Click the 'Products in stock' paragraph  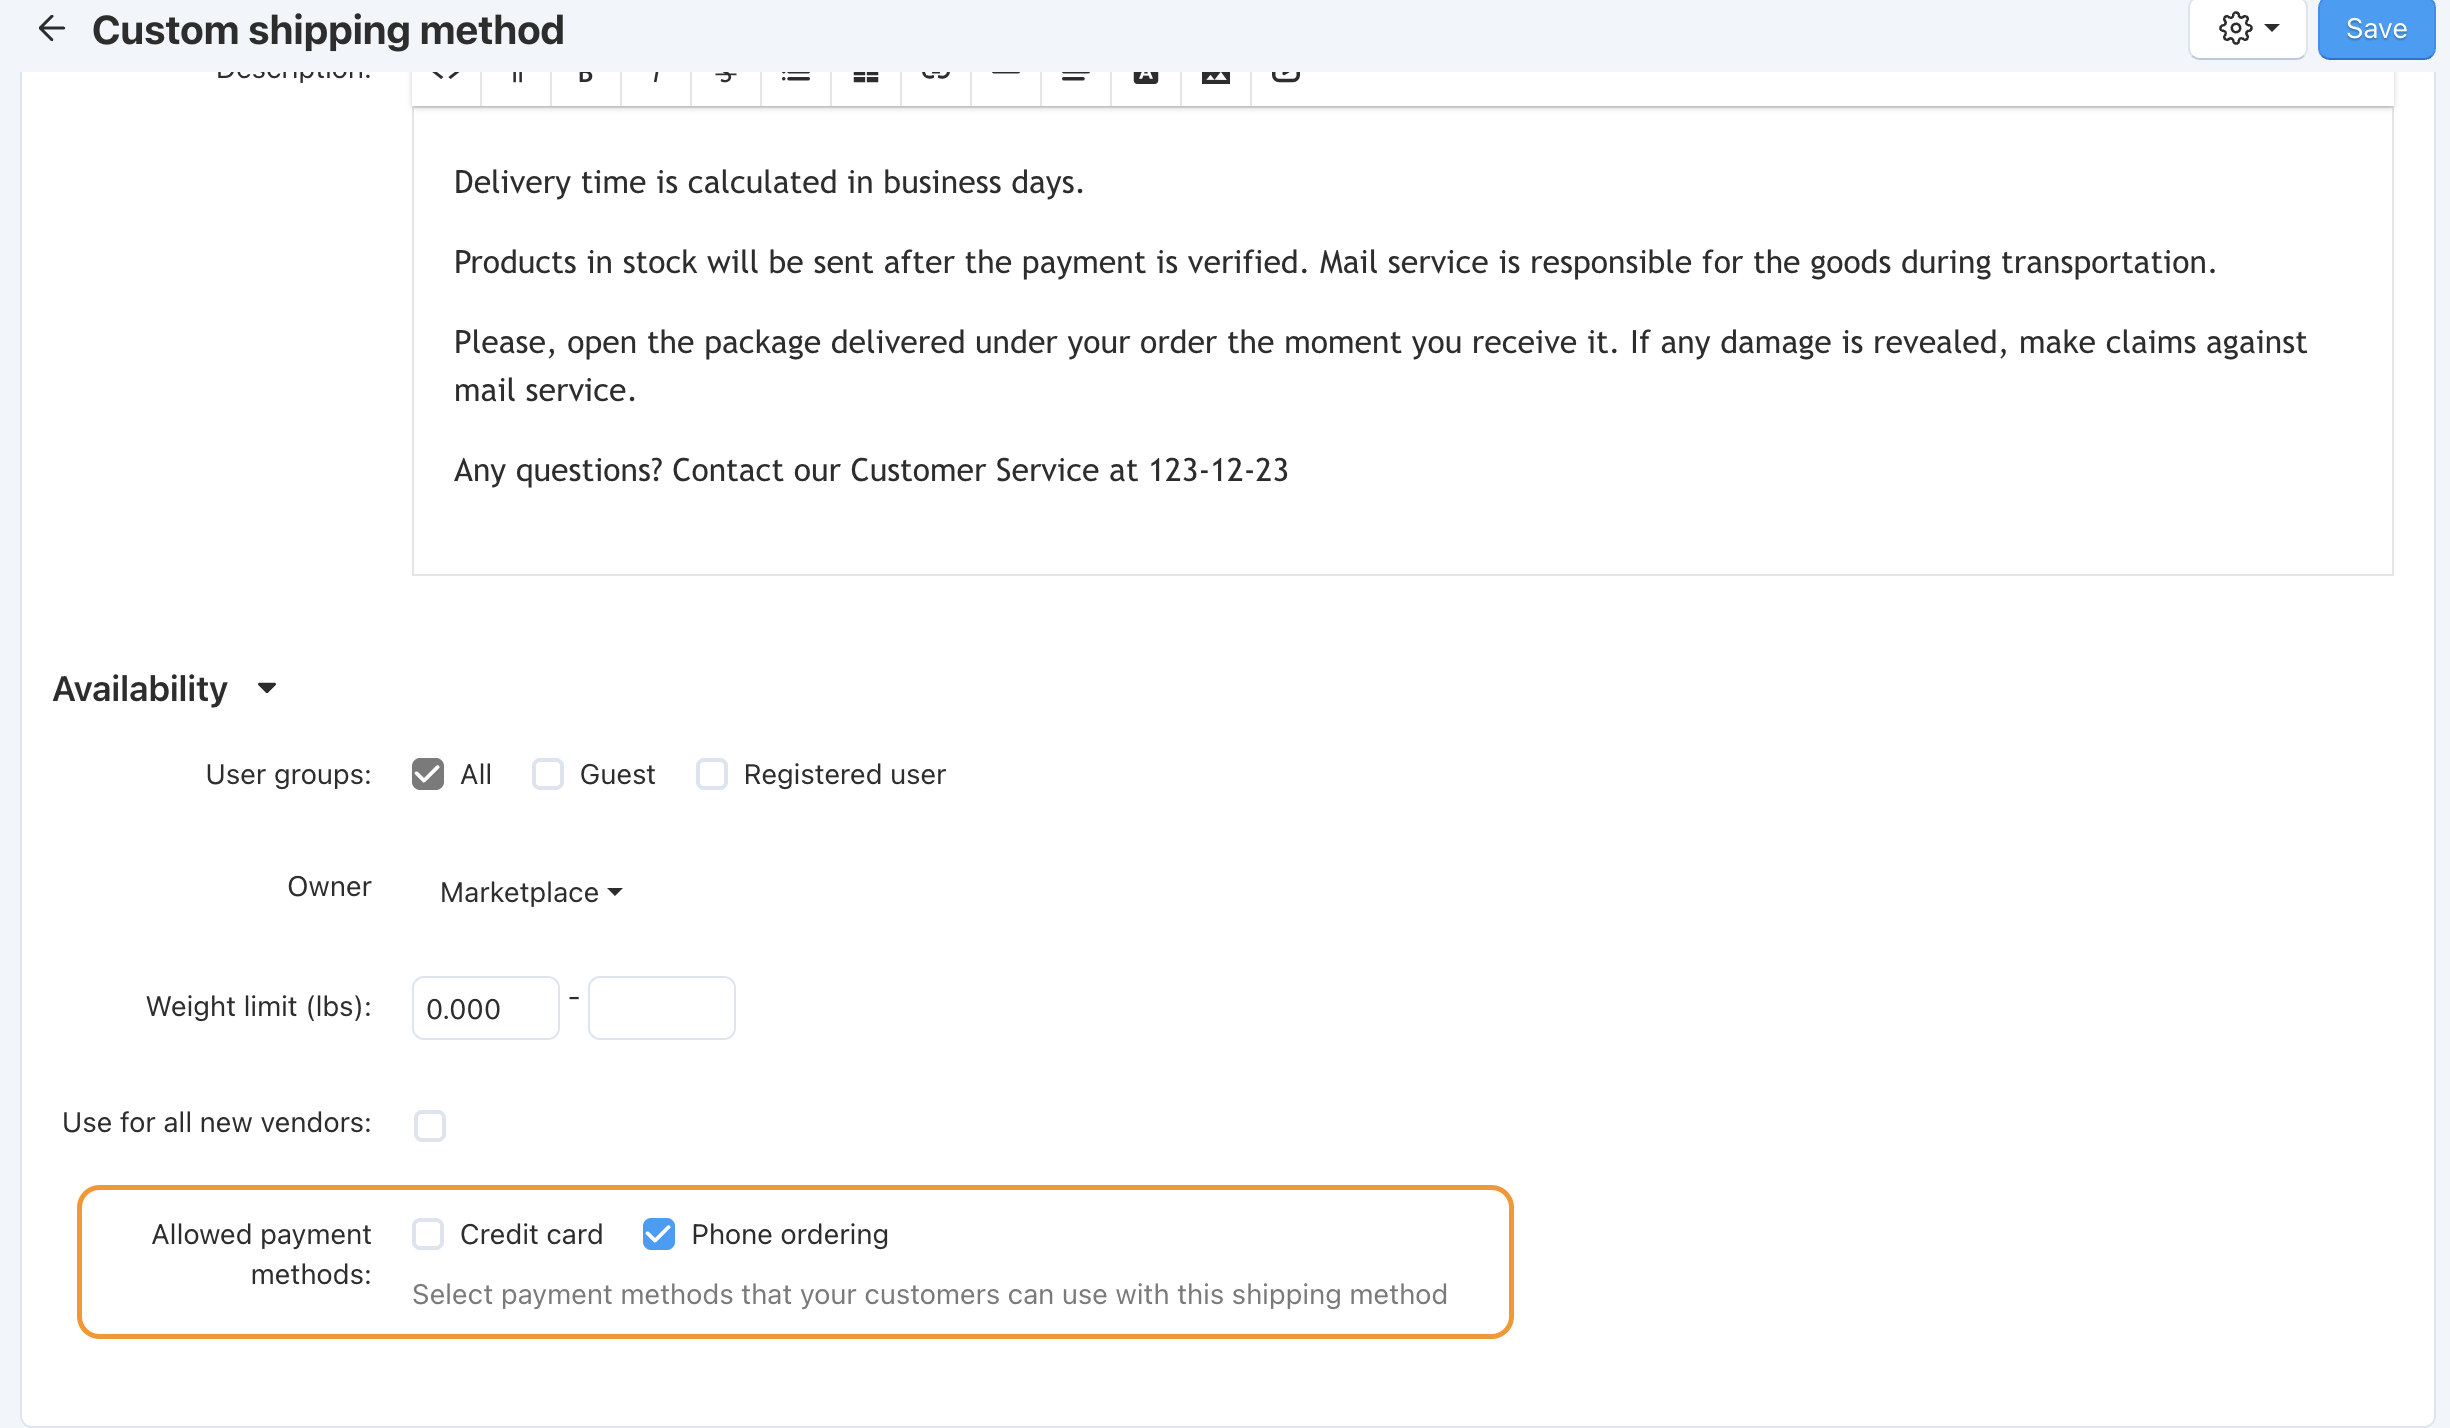1335,262
